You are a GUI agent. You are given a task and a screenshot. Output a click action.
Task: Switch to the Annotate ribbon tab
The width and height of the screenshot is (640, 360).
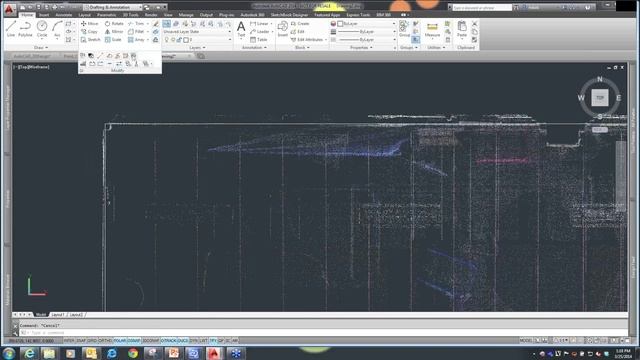(64, 15)
